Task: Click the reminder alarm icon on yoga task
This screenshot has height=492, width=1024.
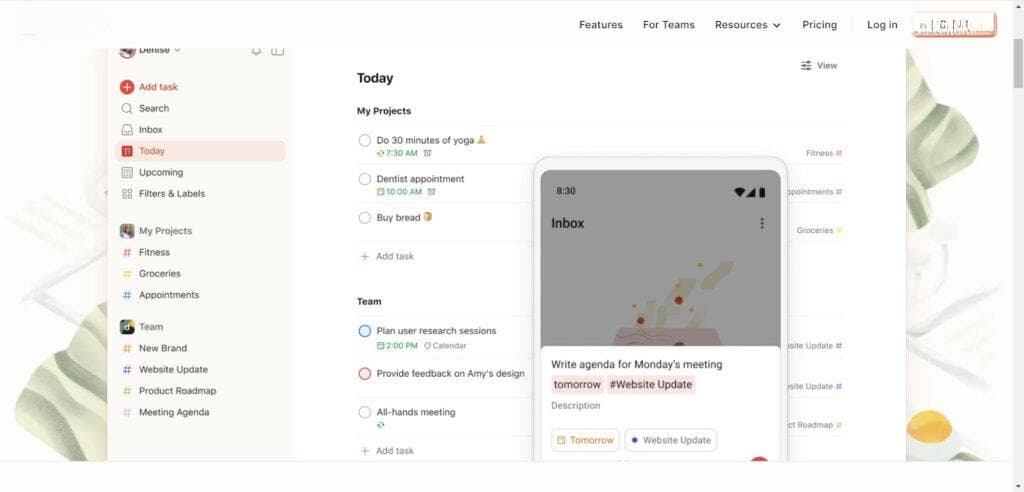Action: (427, 153)
